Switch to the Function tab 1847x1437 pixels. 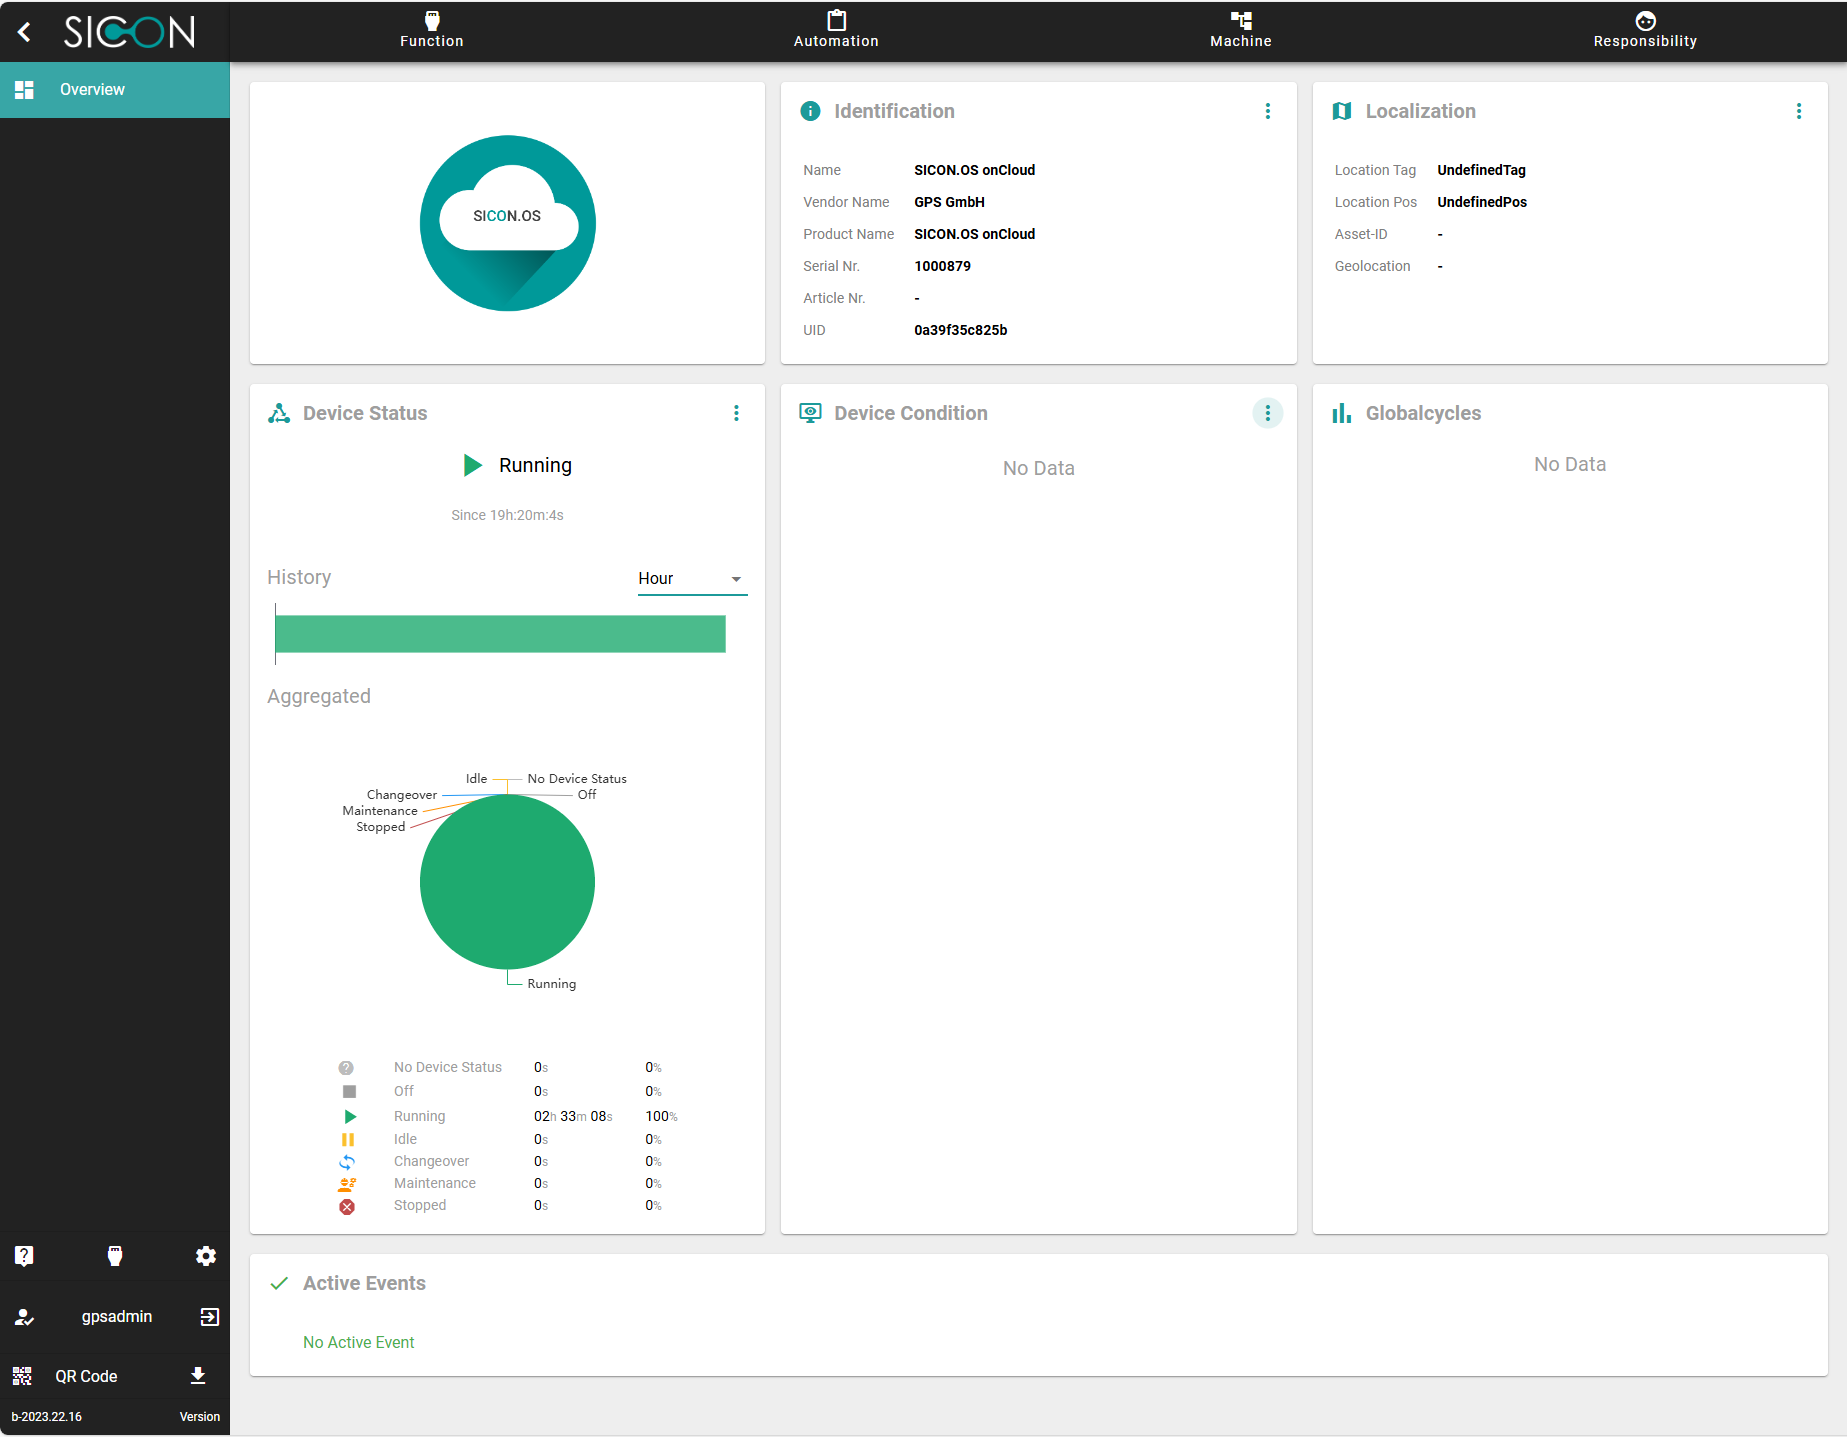(431, 30)
